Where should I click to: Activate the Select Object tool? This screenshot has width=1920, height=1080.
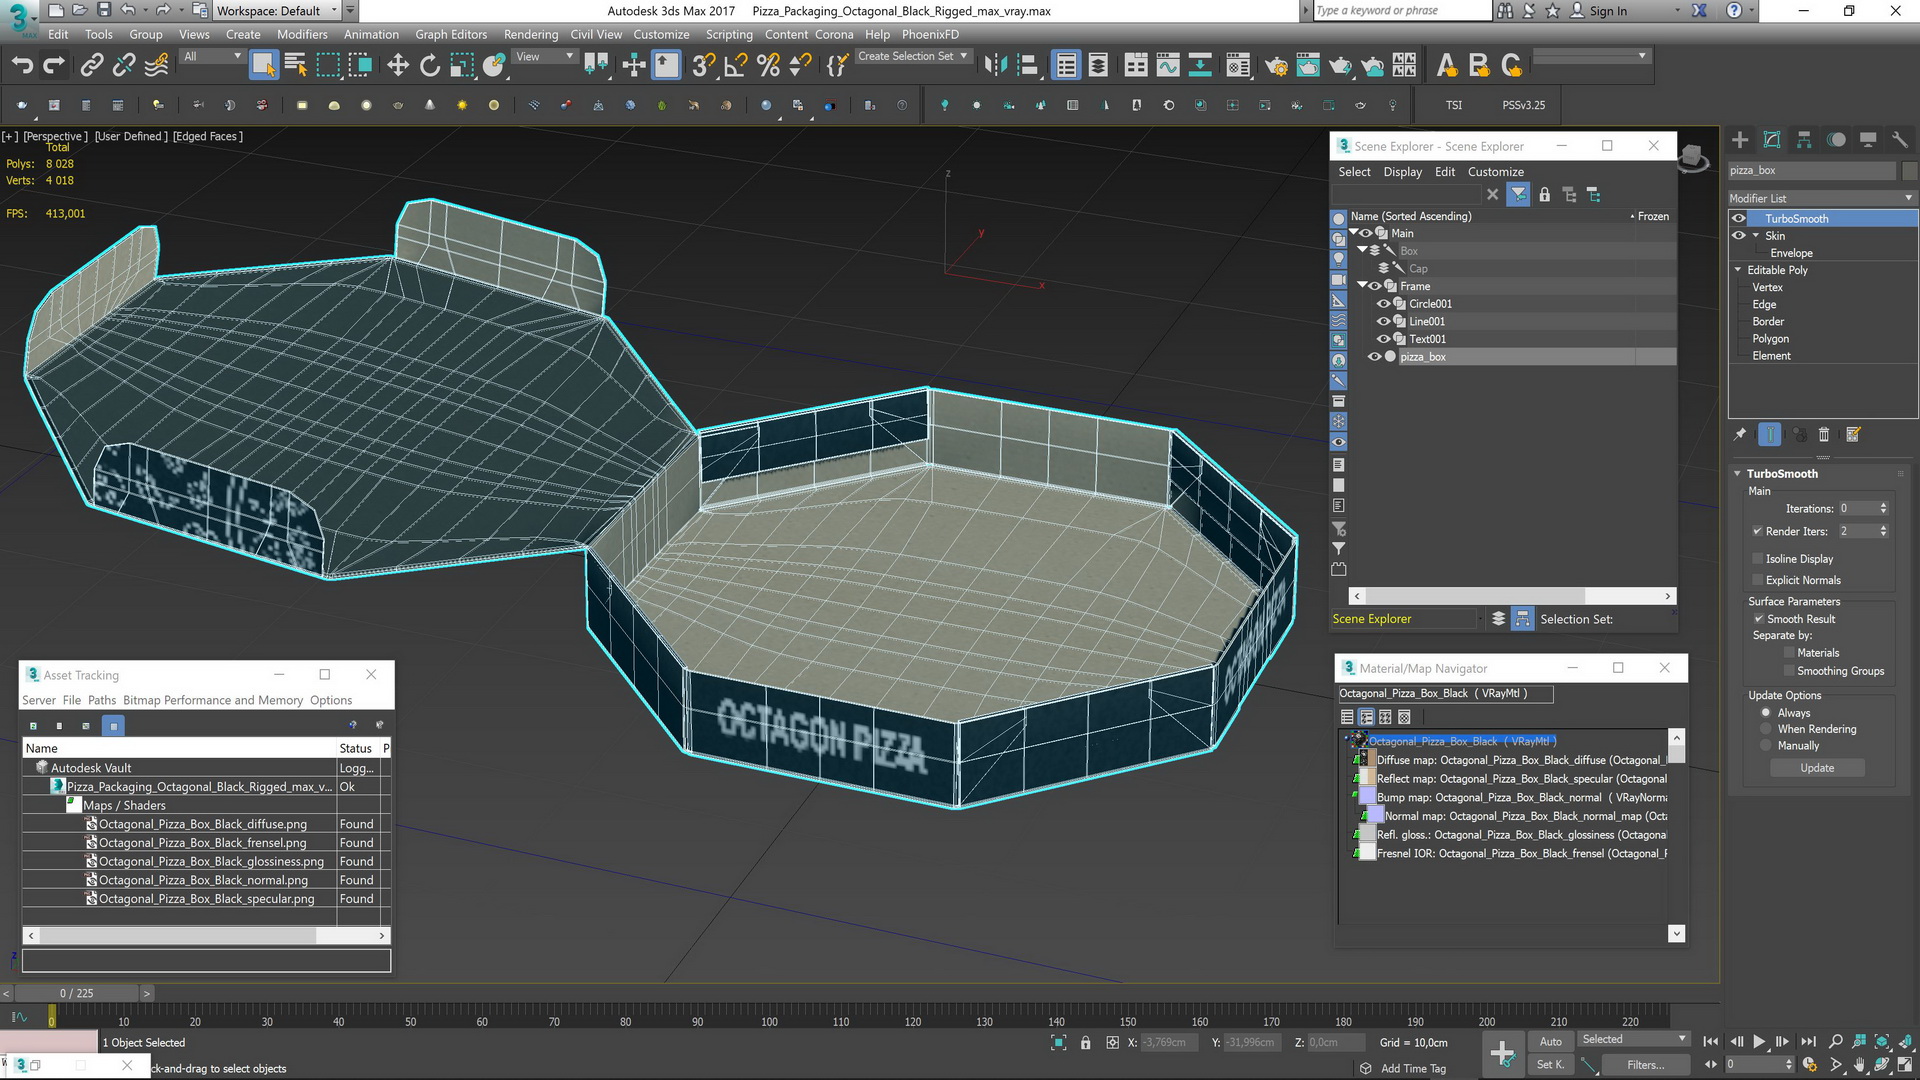(263, 66)
